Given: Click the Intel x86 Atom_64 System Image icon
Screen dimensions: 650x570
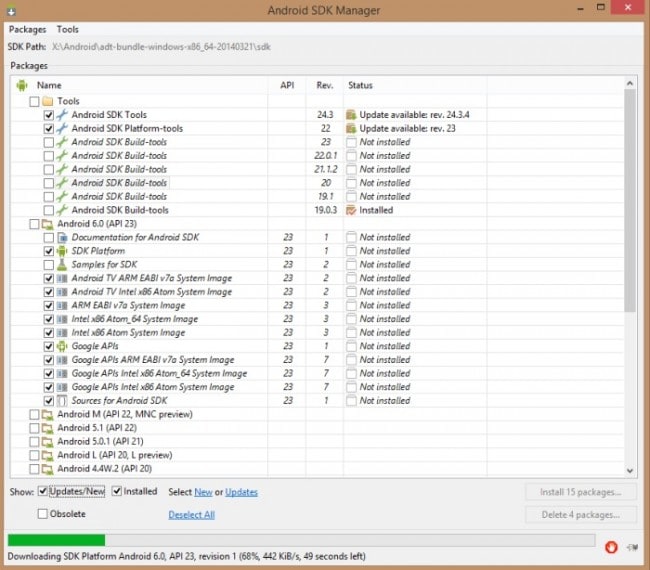Looking at the screenshot, I should [x=62, y=319].
